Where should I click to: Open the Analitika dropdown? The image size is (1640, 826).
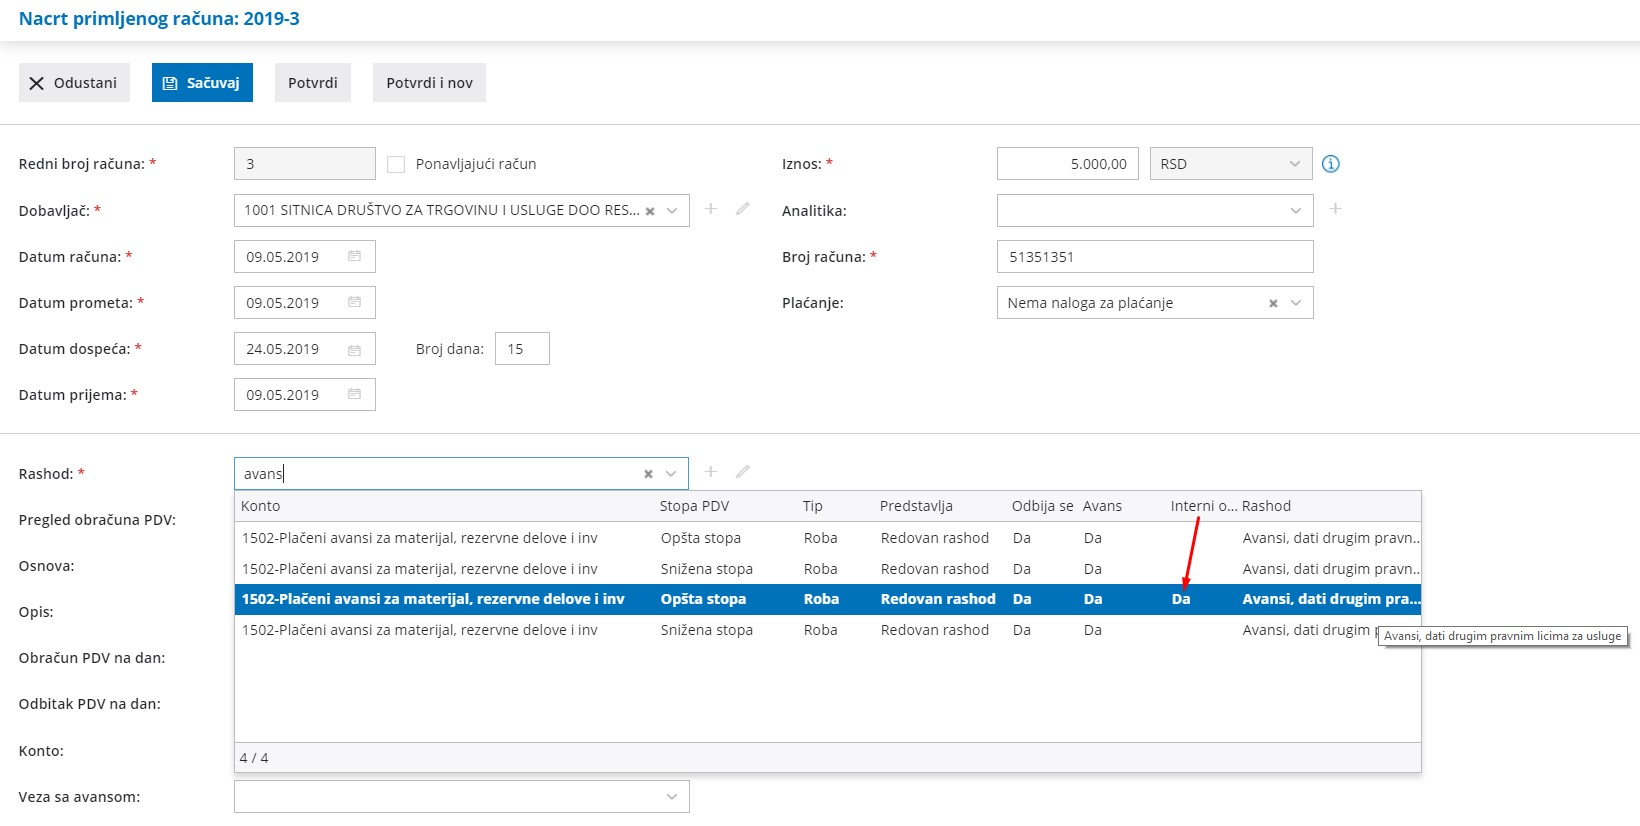(1295, 211)
